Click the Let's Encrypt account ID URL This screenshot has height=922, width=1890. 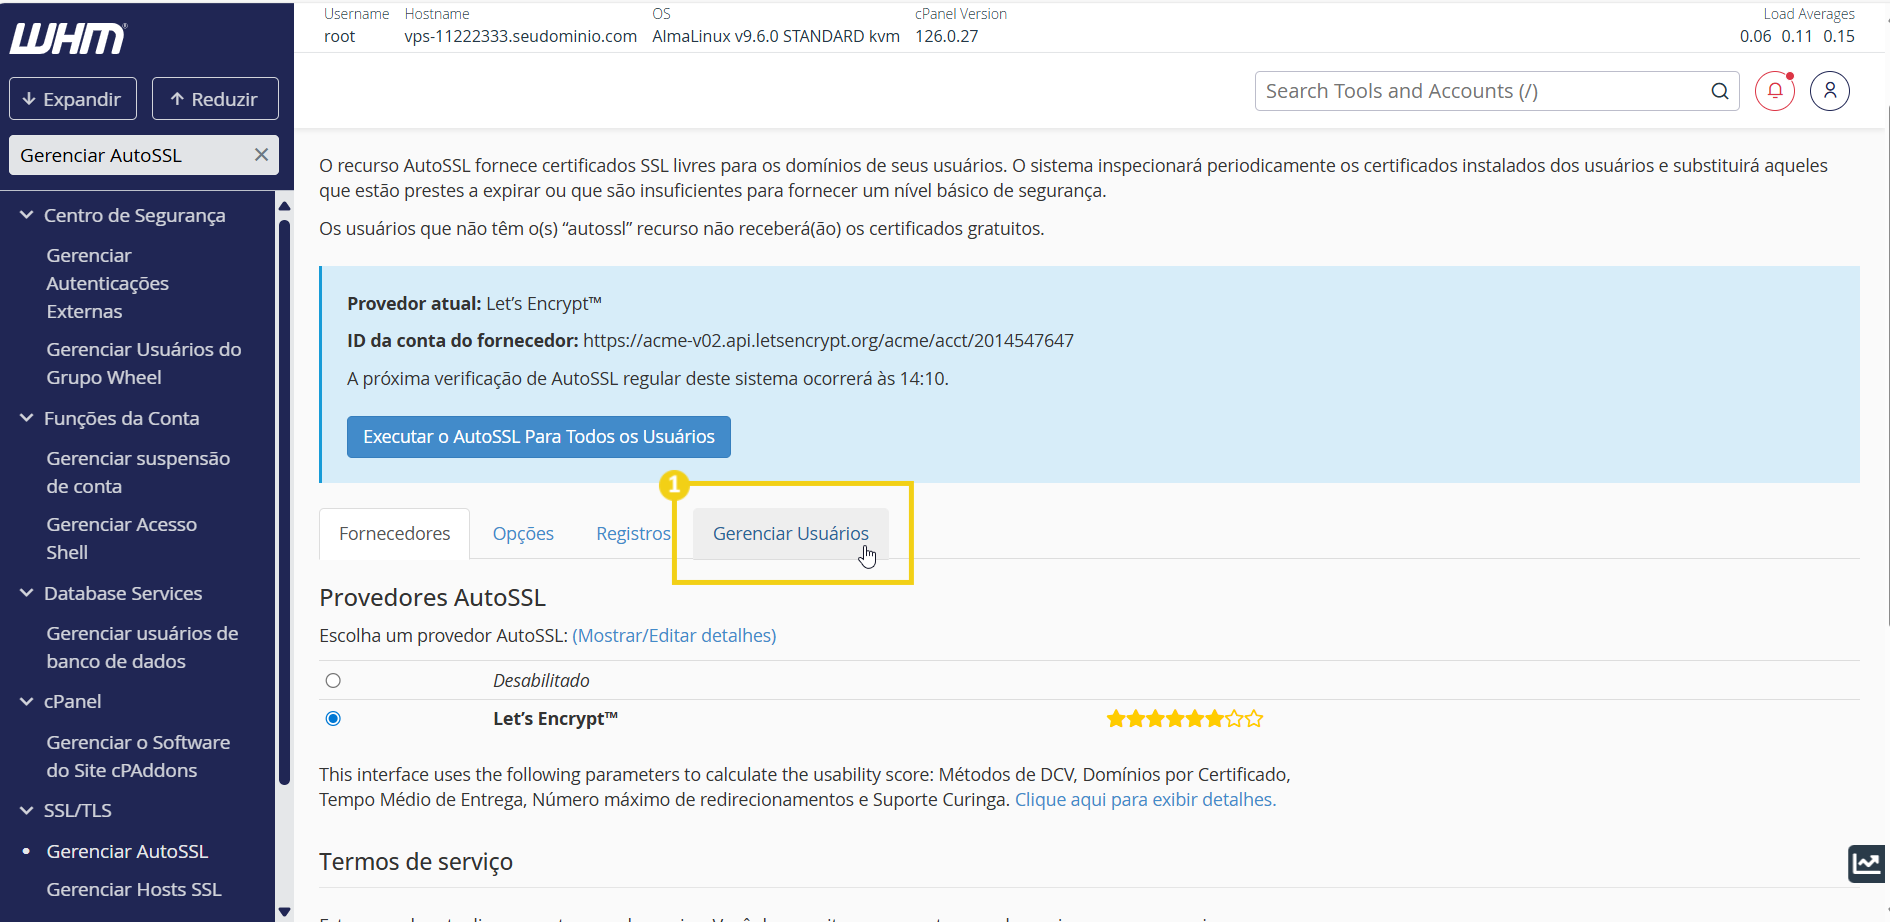pos(828,341)
